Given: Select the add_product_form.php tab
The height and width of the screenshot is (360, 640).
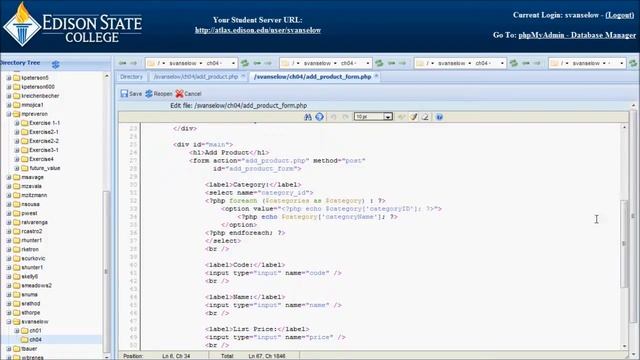Looking at the screenshot, I should point(313,77).
